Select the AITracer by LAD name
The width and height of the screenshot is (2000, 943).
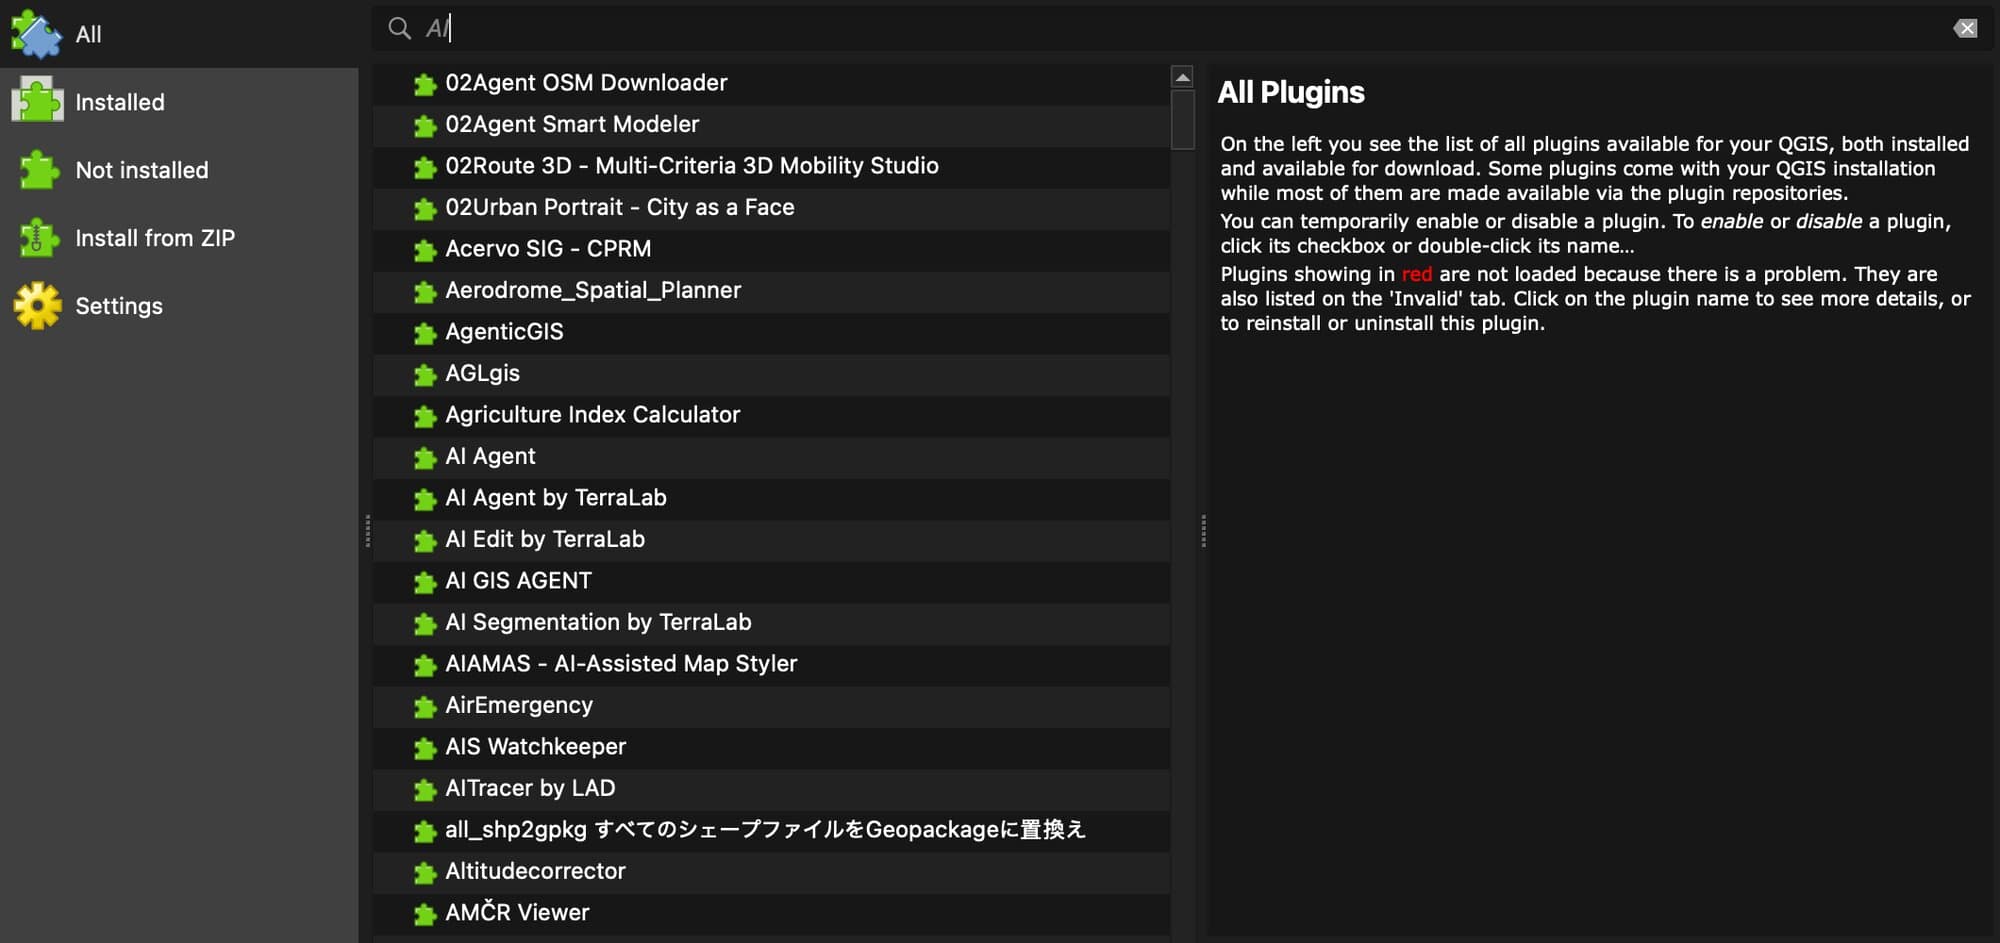[x=530, y=788]
